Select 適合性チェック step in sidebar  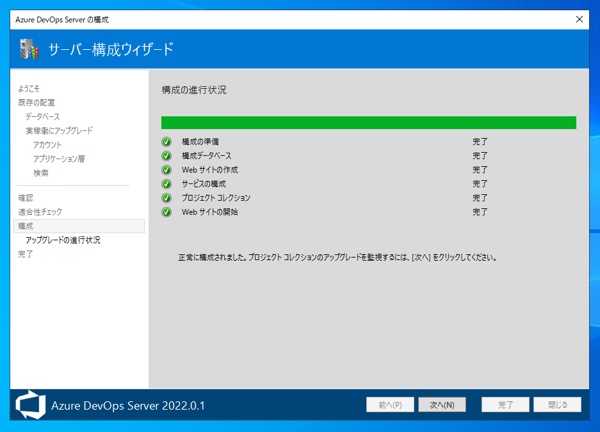pyautogui.click(x=40, y=212)
